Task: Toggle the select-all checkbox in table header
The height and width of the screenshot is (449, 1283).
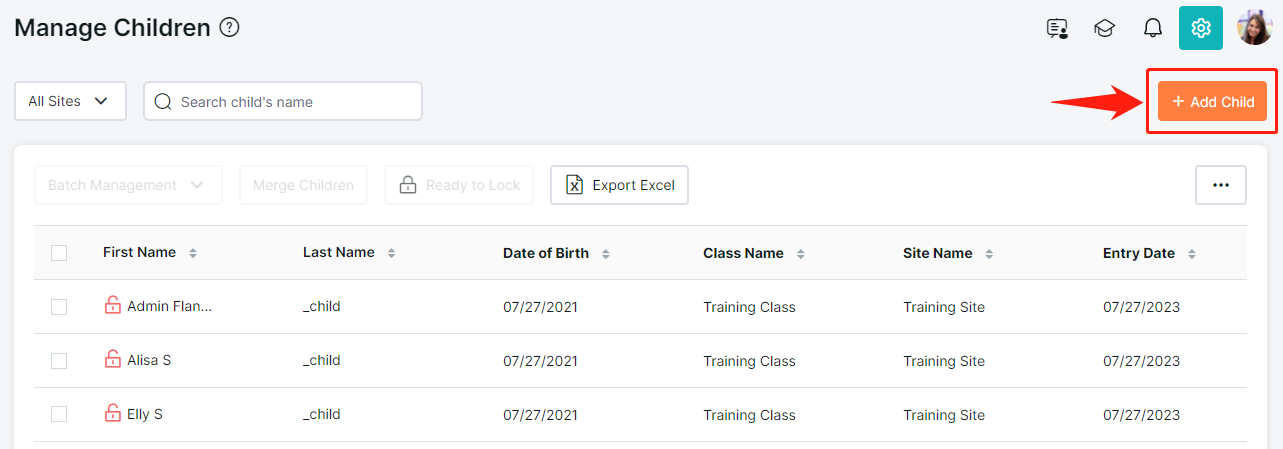Action: (x=59, y=253)
